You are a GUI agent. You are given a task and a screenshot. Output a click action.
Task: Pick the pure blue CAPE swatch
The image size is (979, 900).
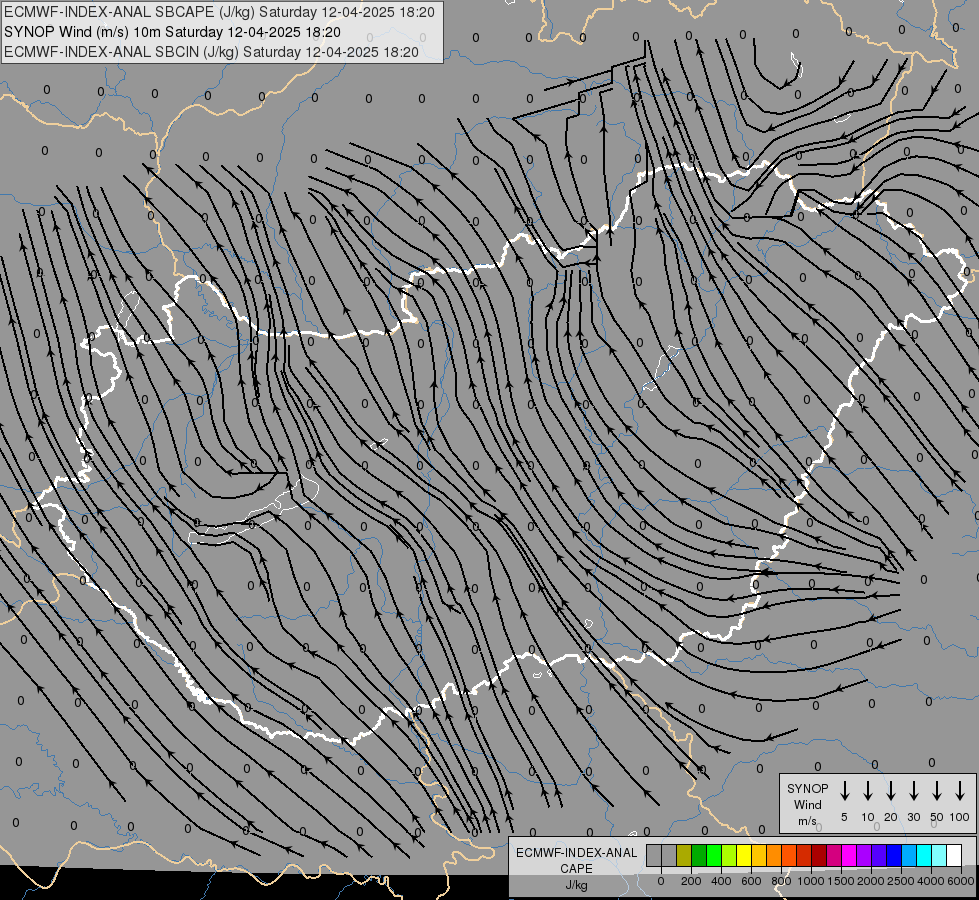click(x=894, y=855)
